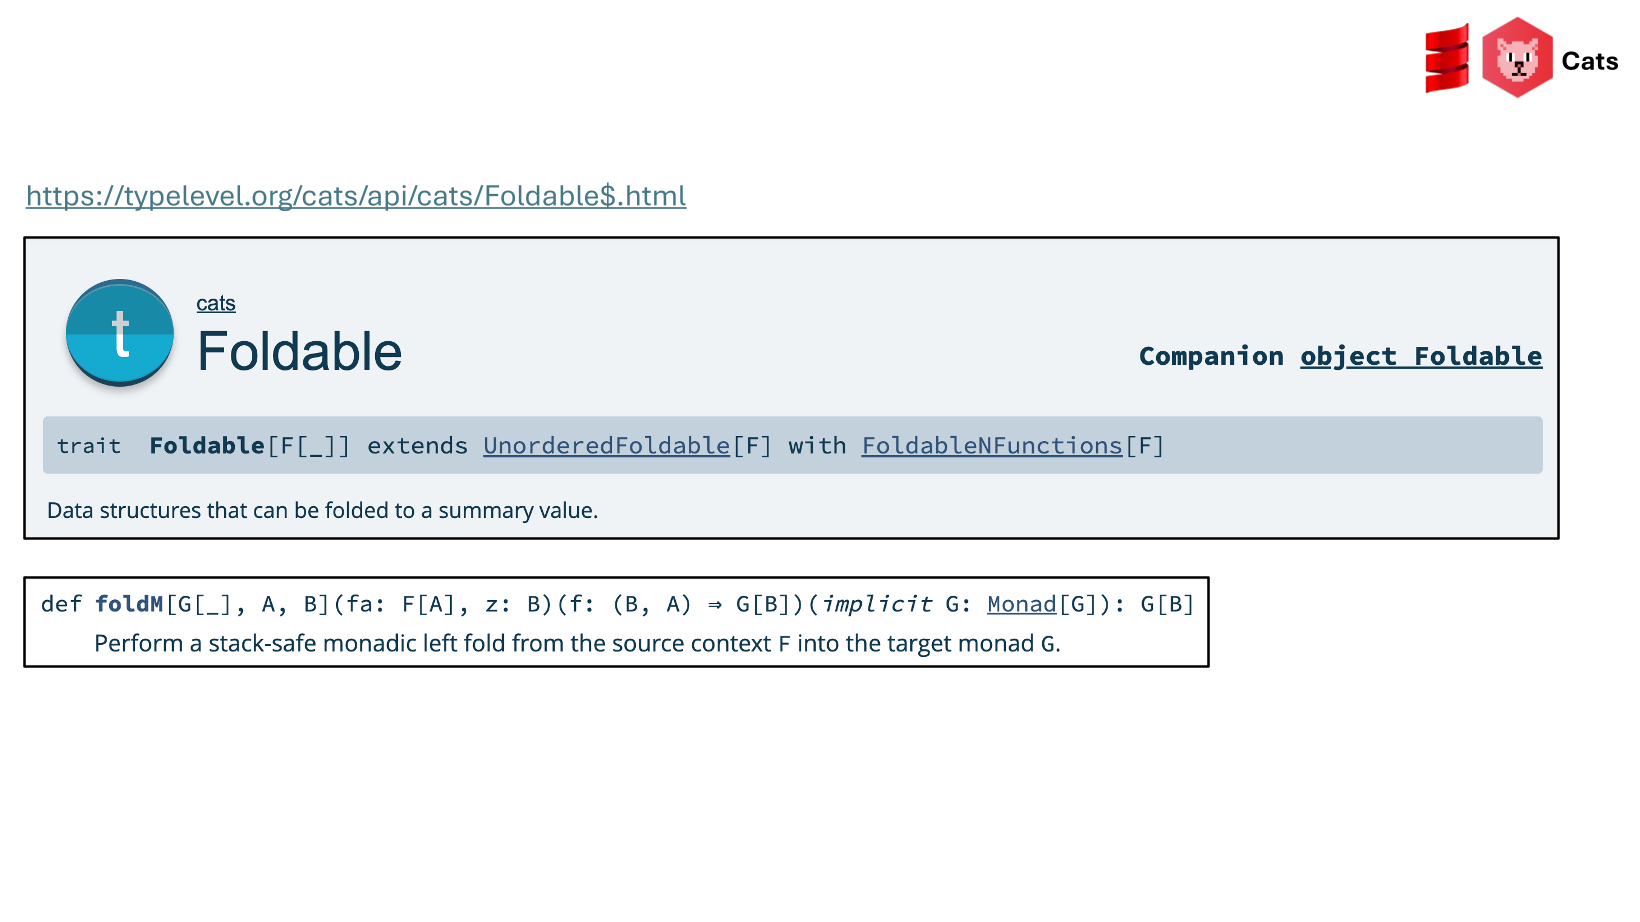Open the 'cats' package link above Foldable

click(x=216, y=304)
